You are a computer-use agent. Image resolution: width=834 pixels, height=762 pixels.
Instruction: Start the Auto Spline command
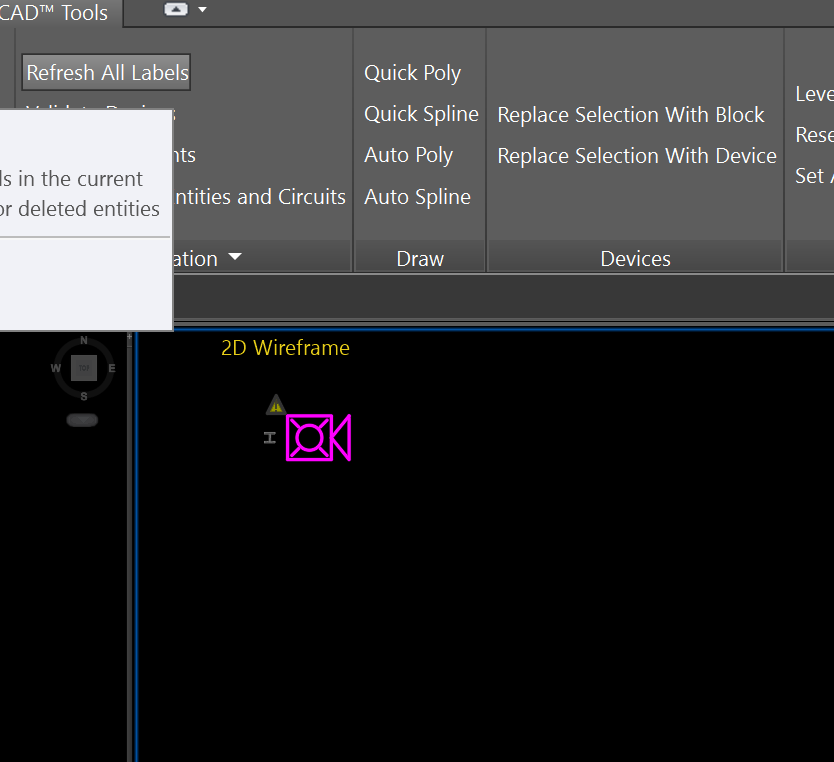pyautogui.click(x=418, y=197)
